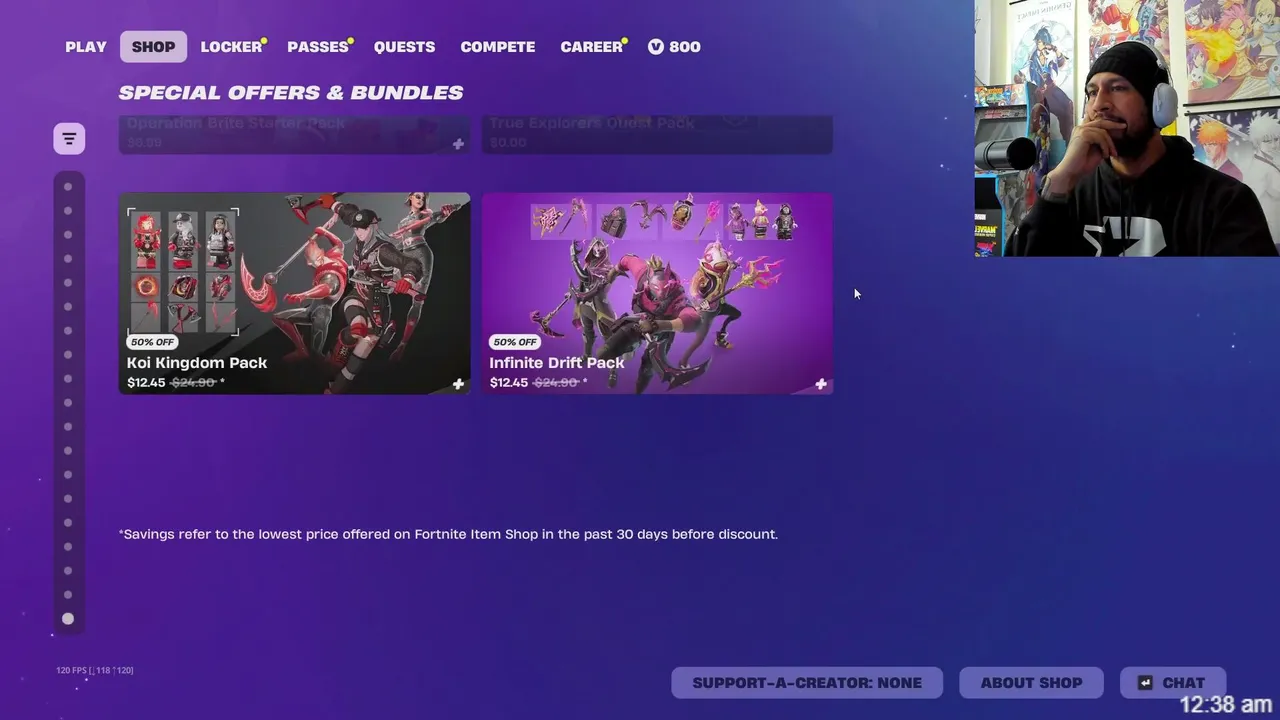The width and height of the screenshot is (1280, 720).
Task: Click the section navigation dot sidebar
Action: pos(68,403)
